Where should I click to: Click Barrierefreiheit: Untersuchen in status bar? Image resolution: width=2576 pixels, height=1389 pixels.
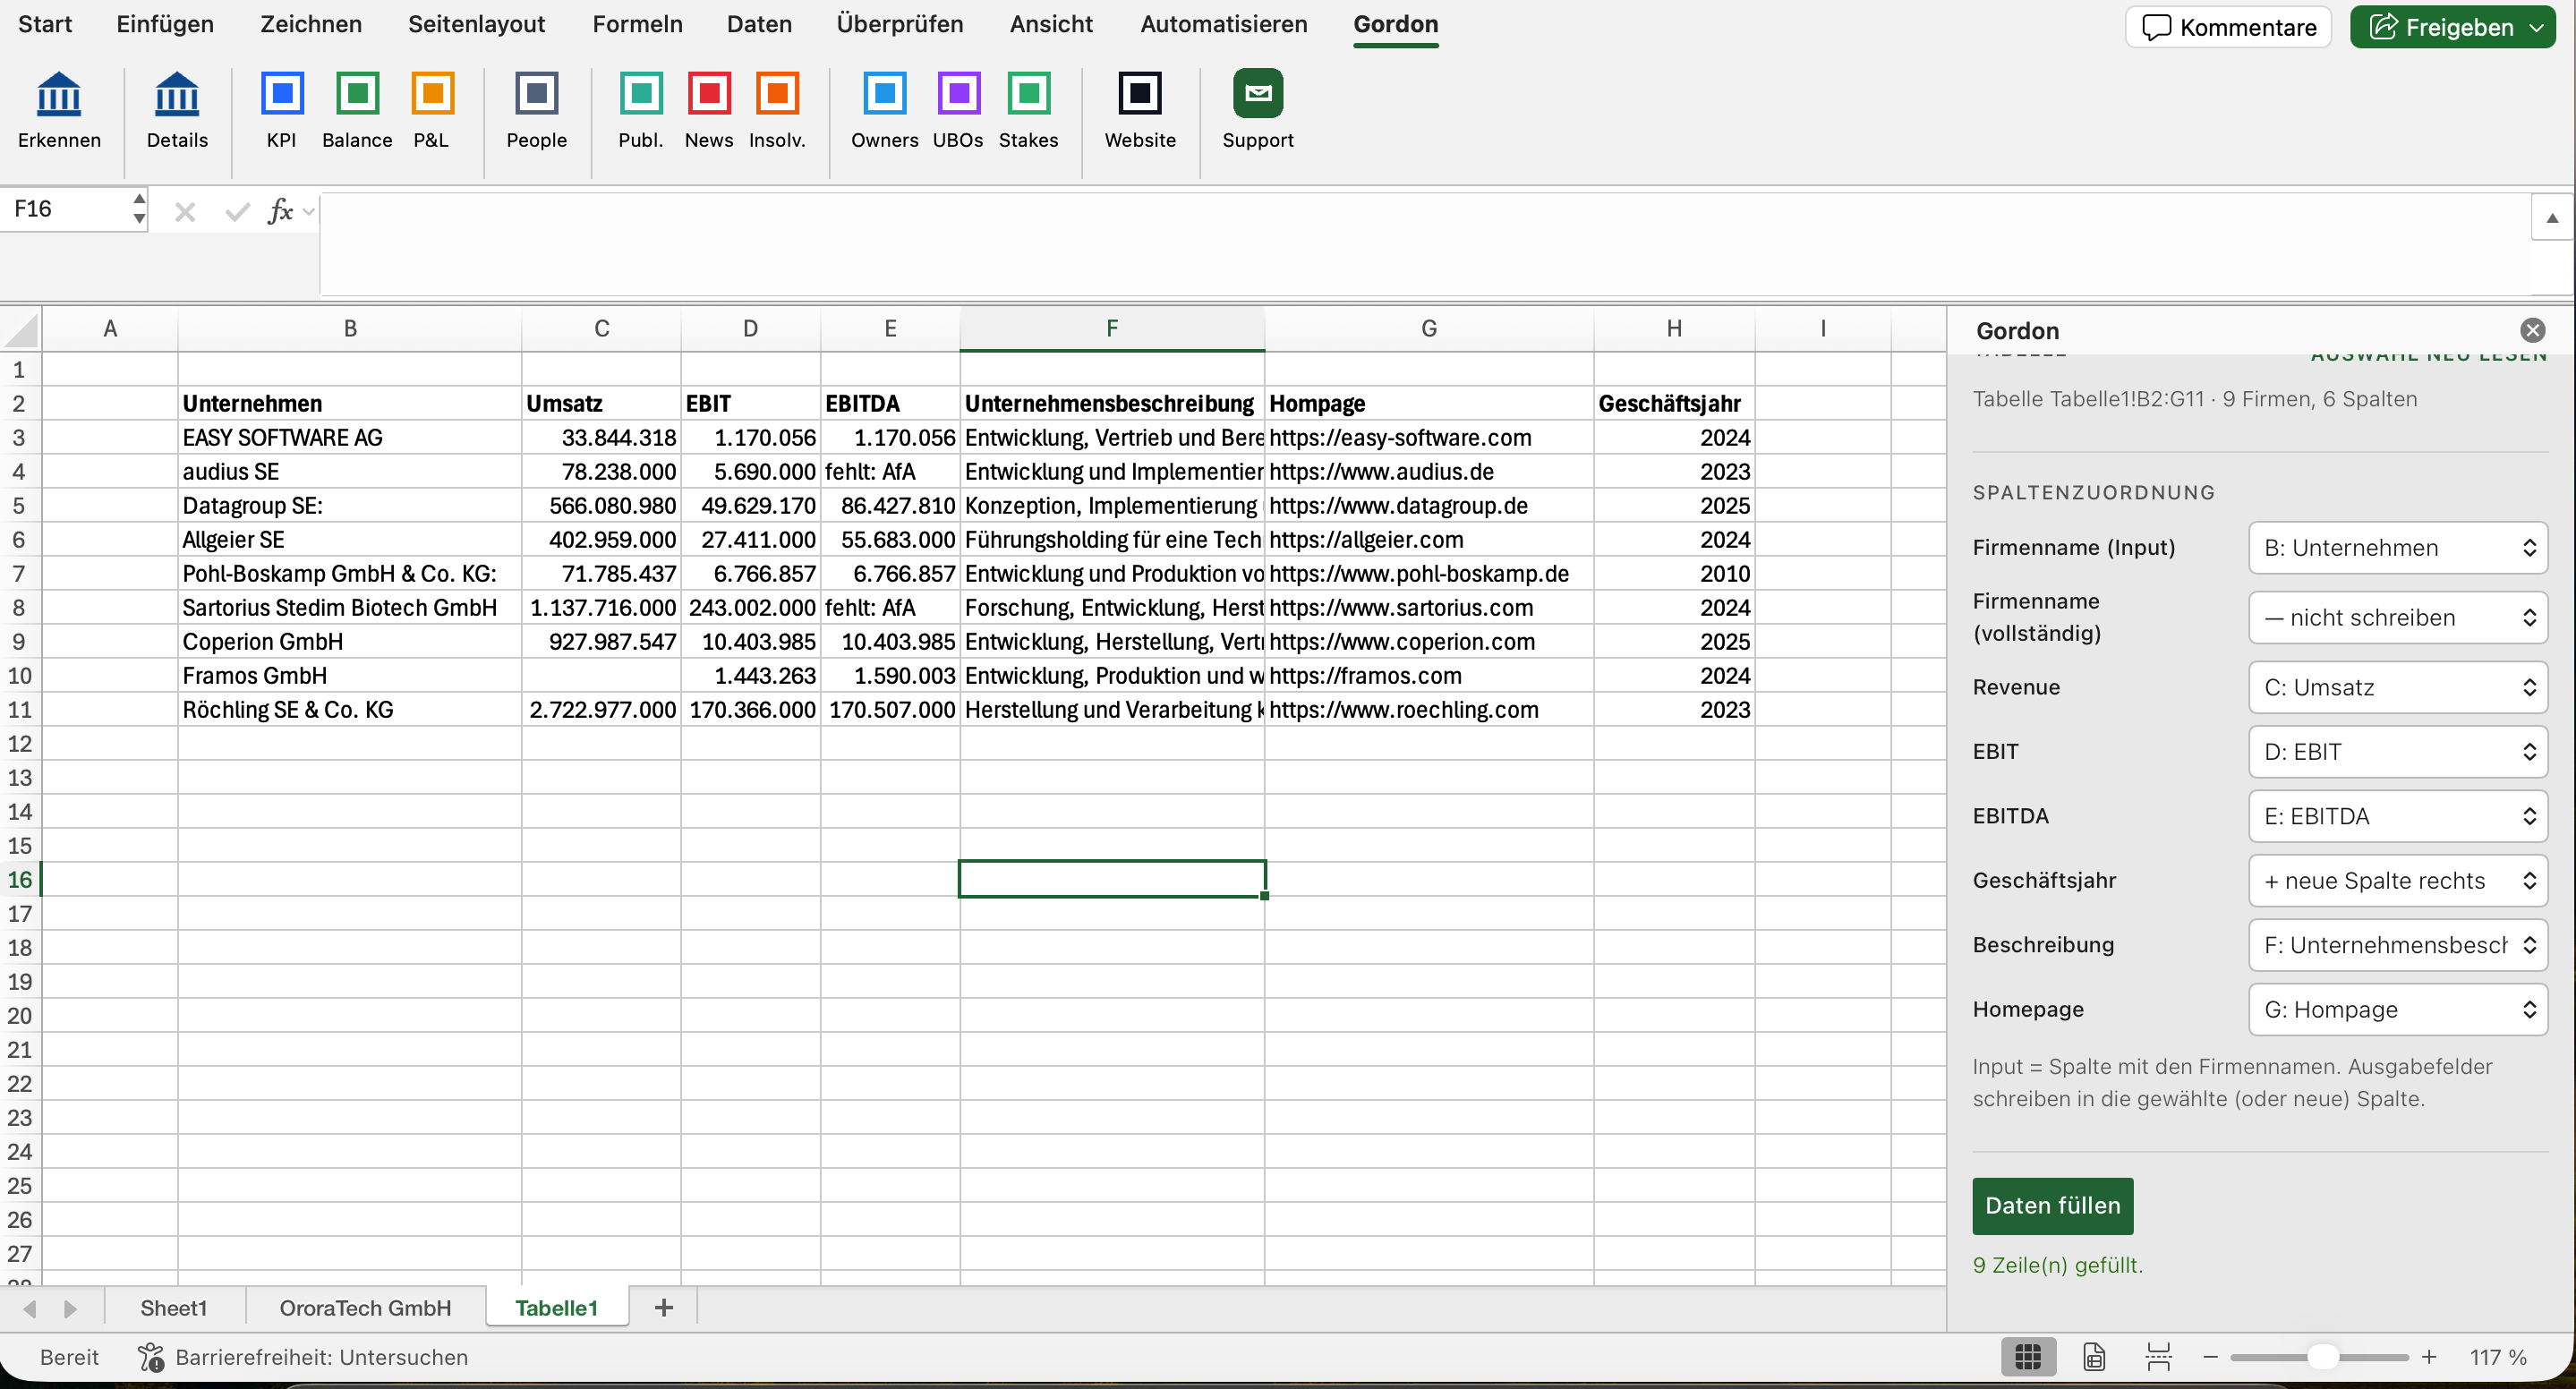[321, 1357]
